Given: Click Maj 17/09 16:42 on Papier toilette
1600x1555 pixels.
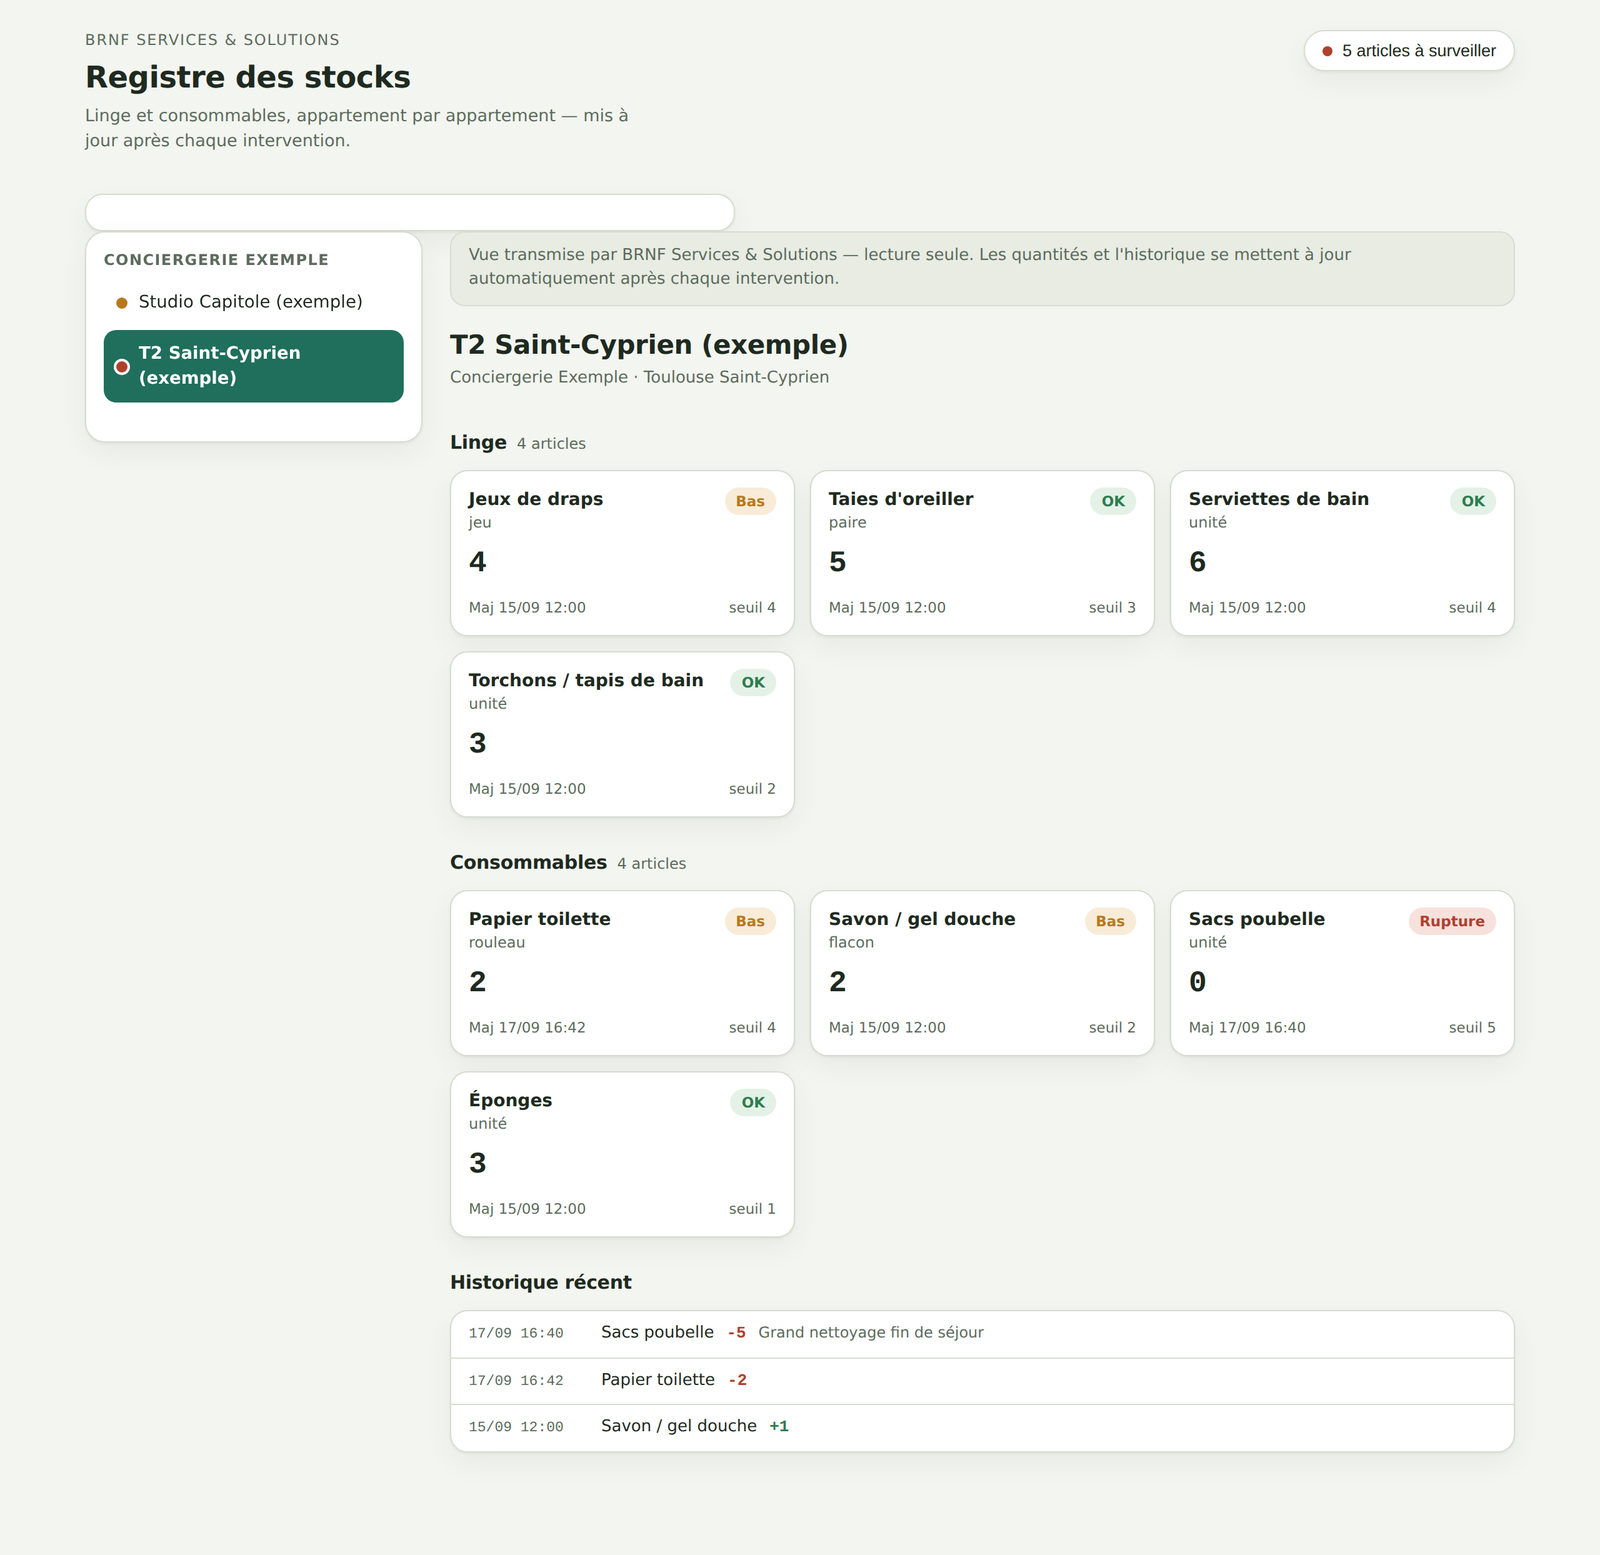Looking at the screenshot, I should (x=527, y=1027).
